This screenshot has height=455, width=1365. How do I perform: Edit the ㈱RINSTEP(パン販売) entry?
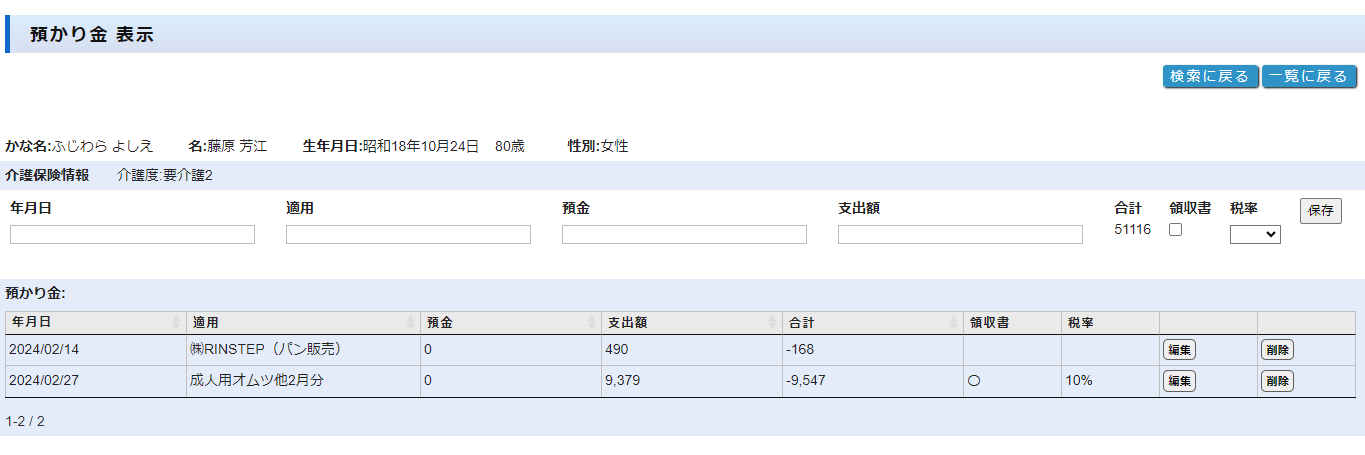pyautogui.click(x=1179, y=350)
